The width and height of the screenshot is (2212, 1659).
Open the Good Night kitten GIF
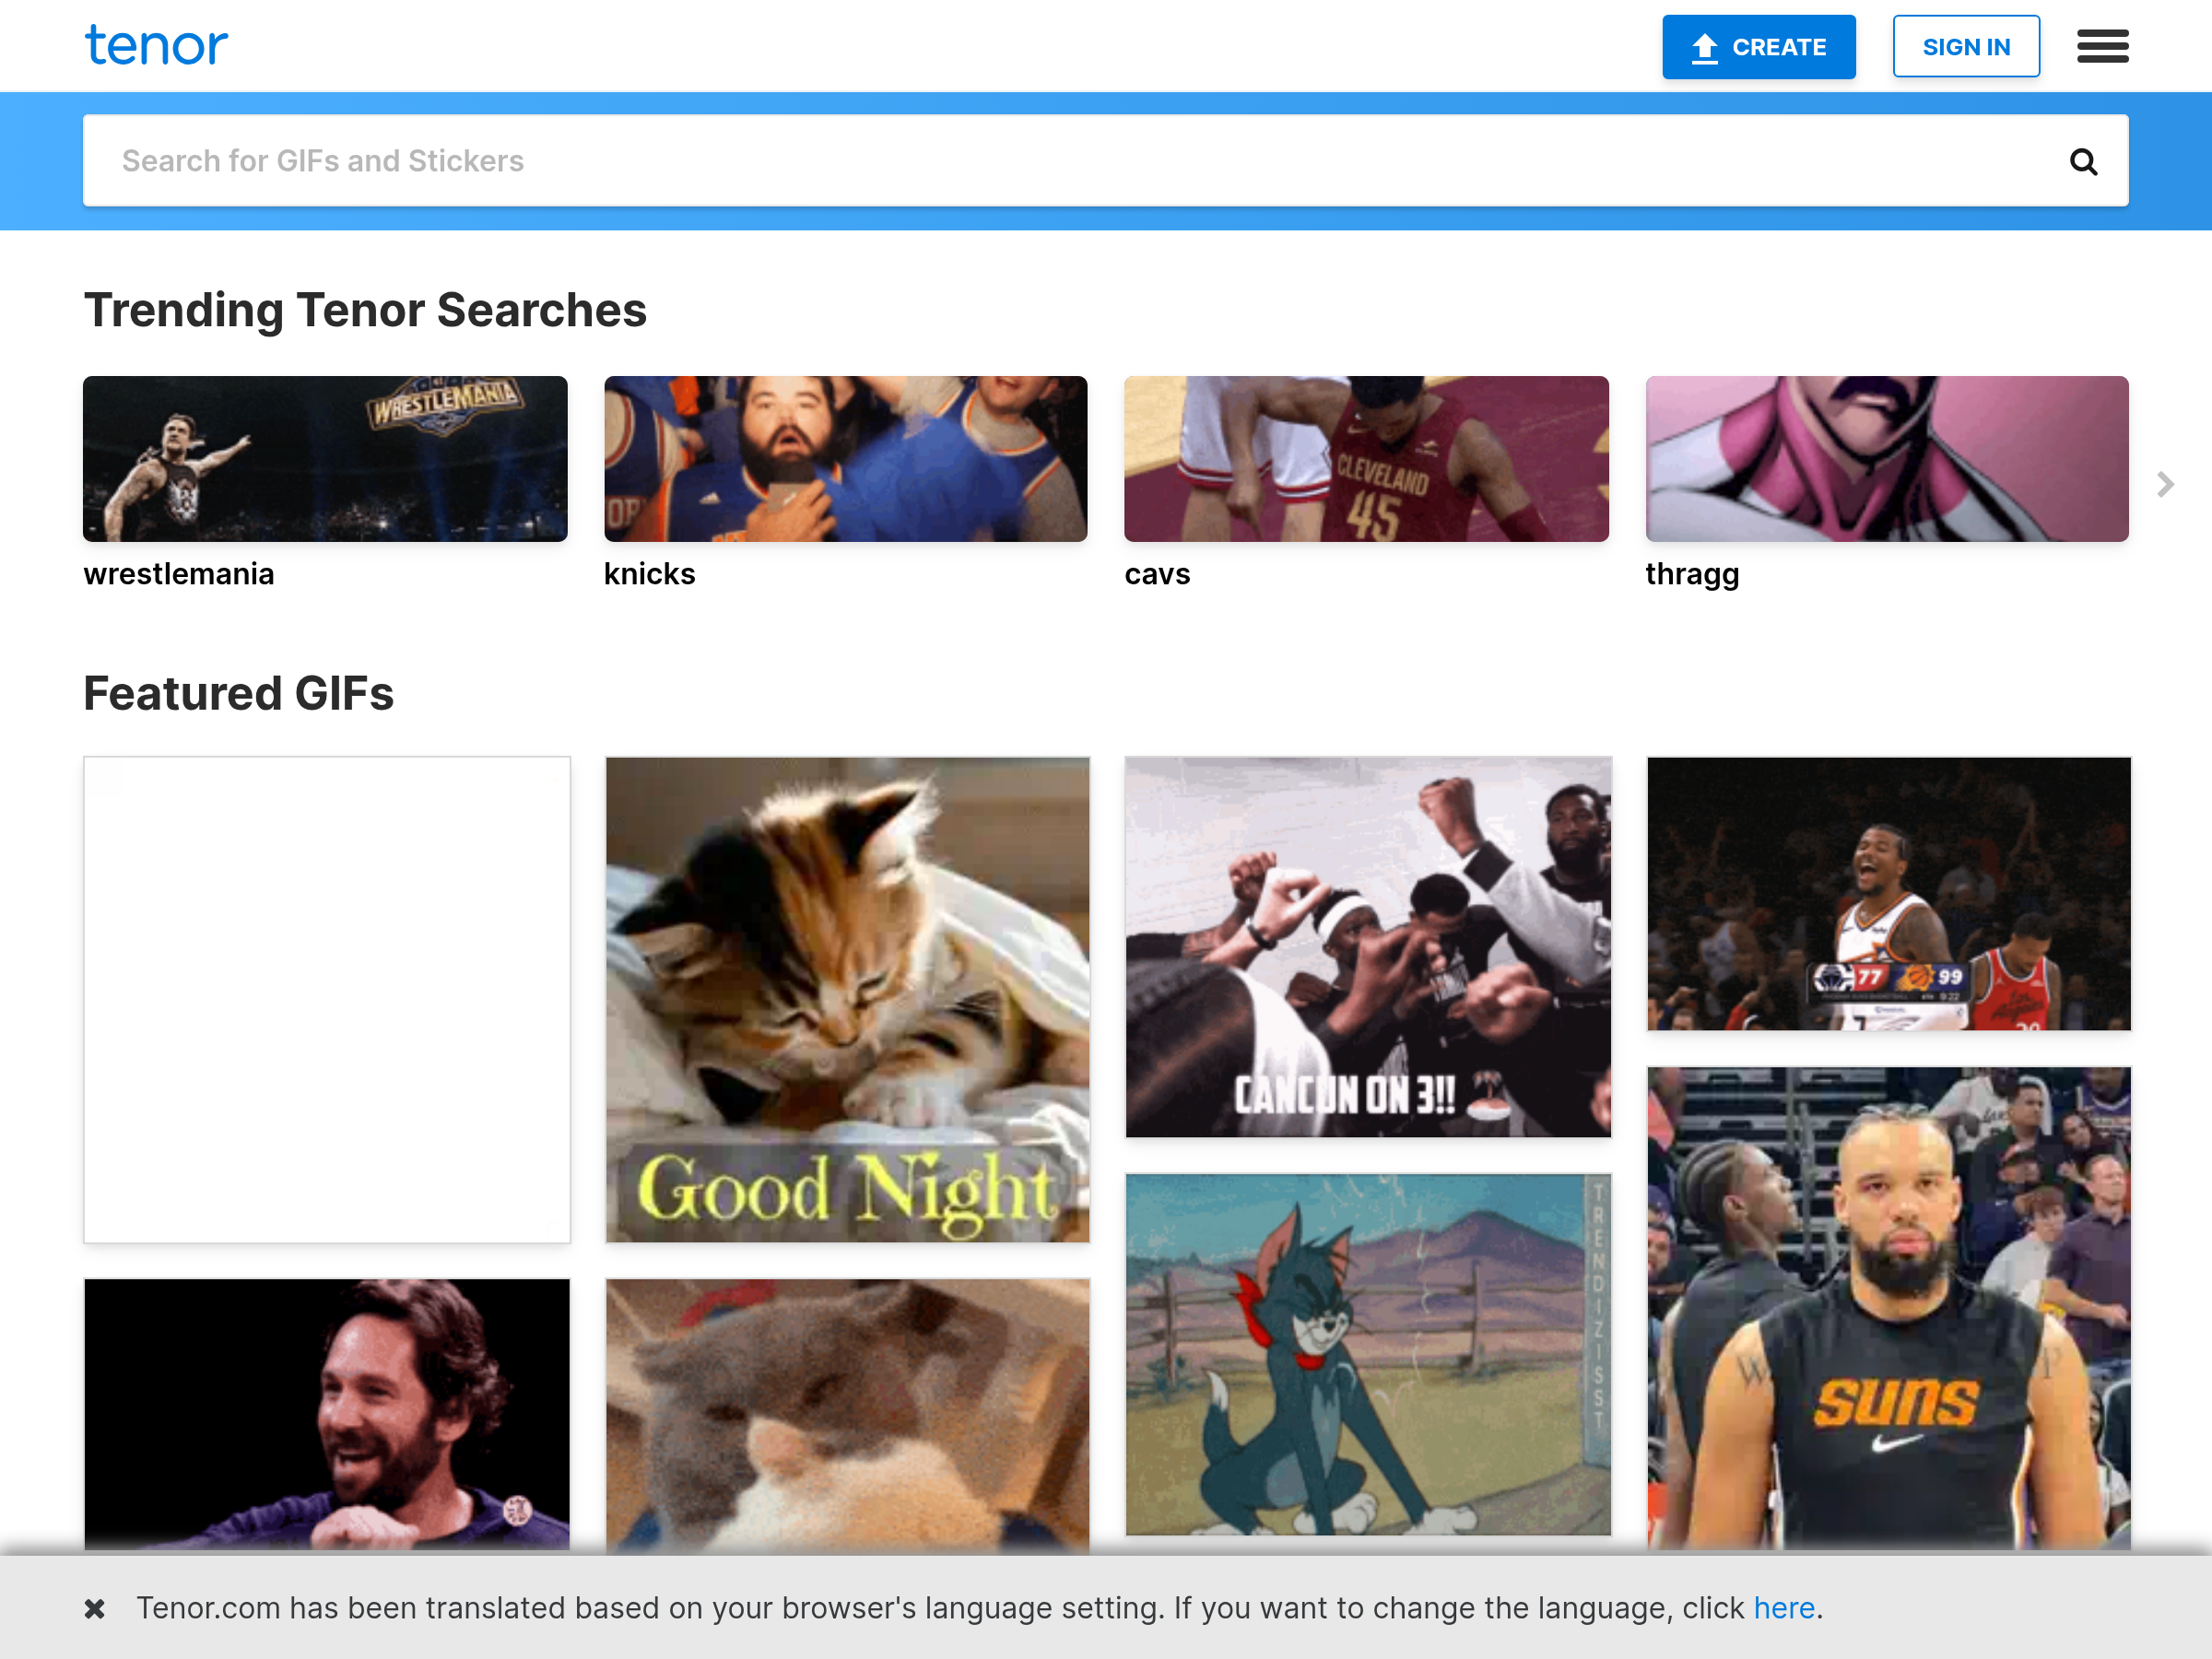point(847,1000)
